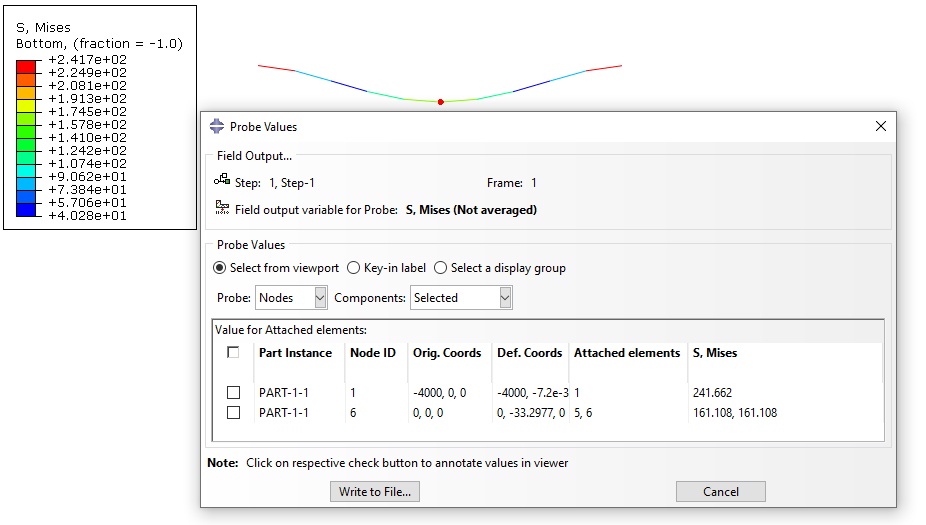Close the Probe Values dialog

881,126
